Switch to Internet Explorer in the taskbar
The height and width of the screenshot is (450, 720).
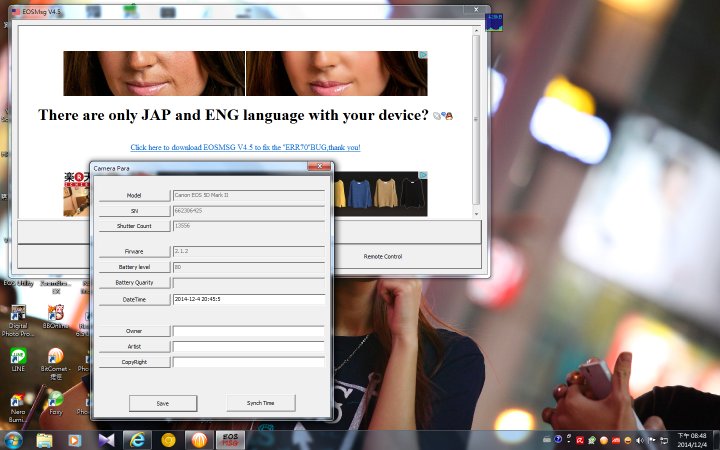(137, 440)
